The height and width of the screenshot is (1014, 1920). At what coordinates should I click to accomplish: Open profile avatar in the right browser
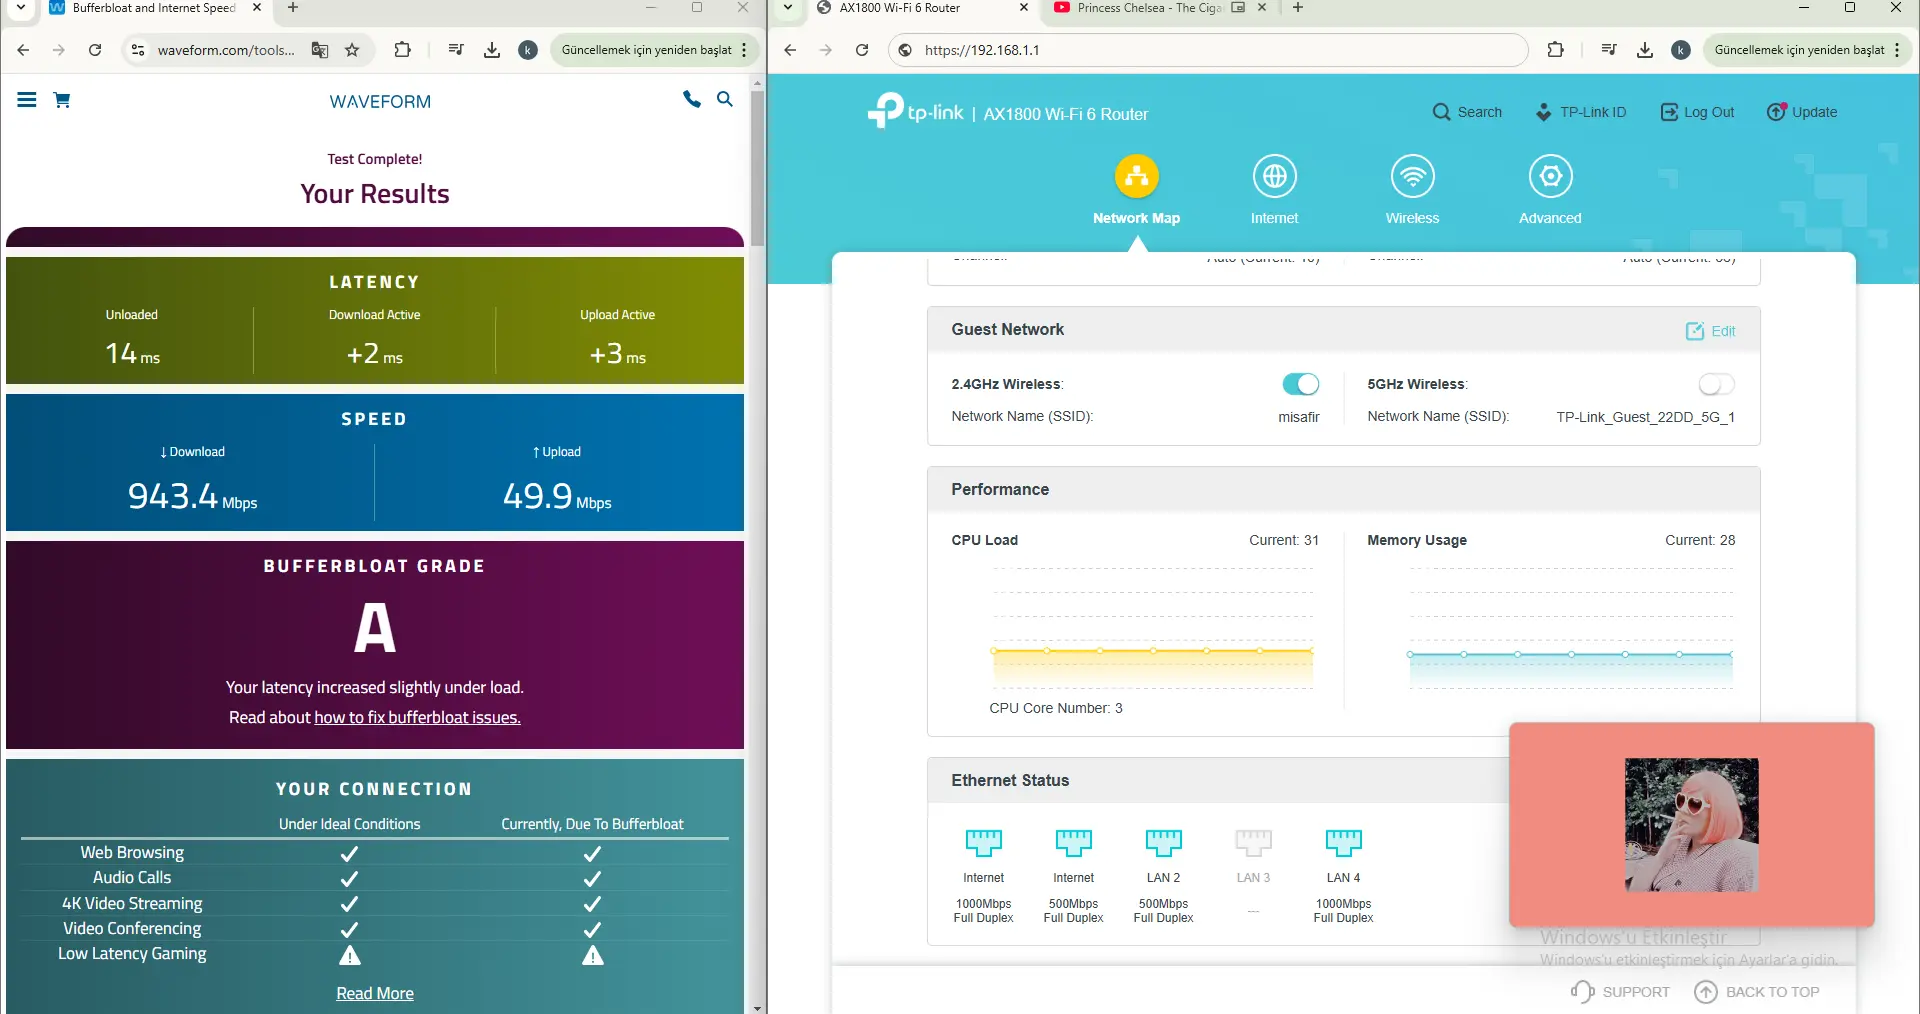(x=1681, y=50)
